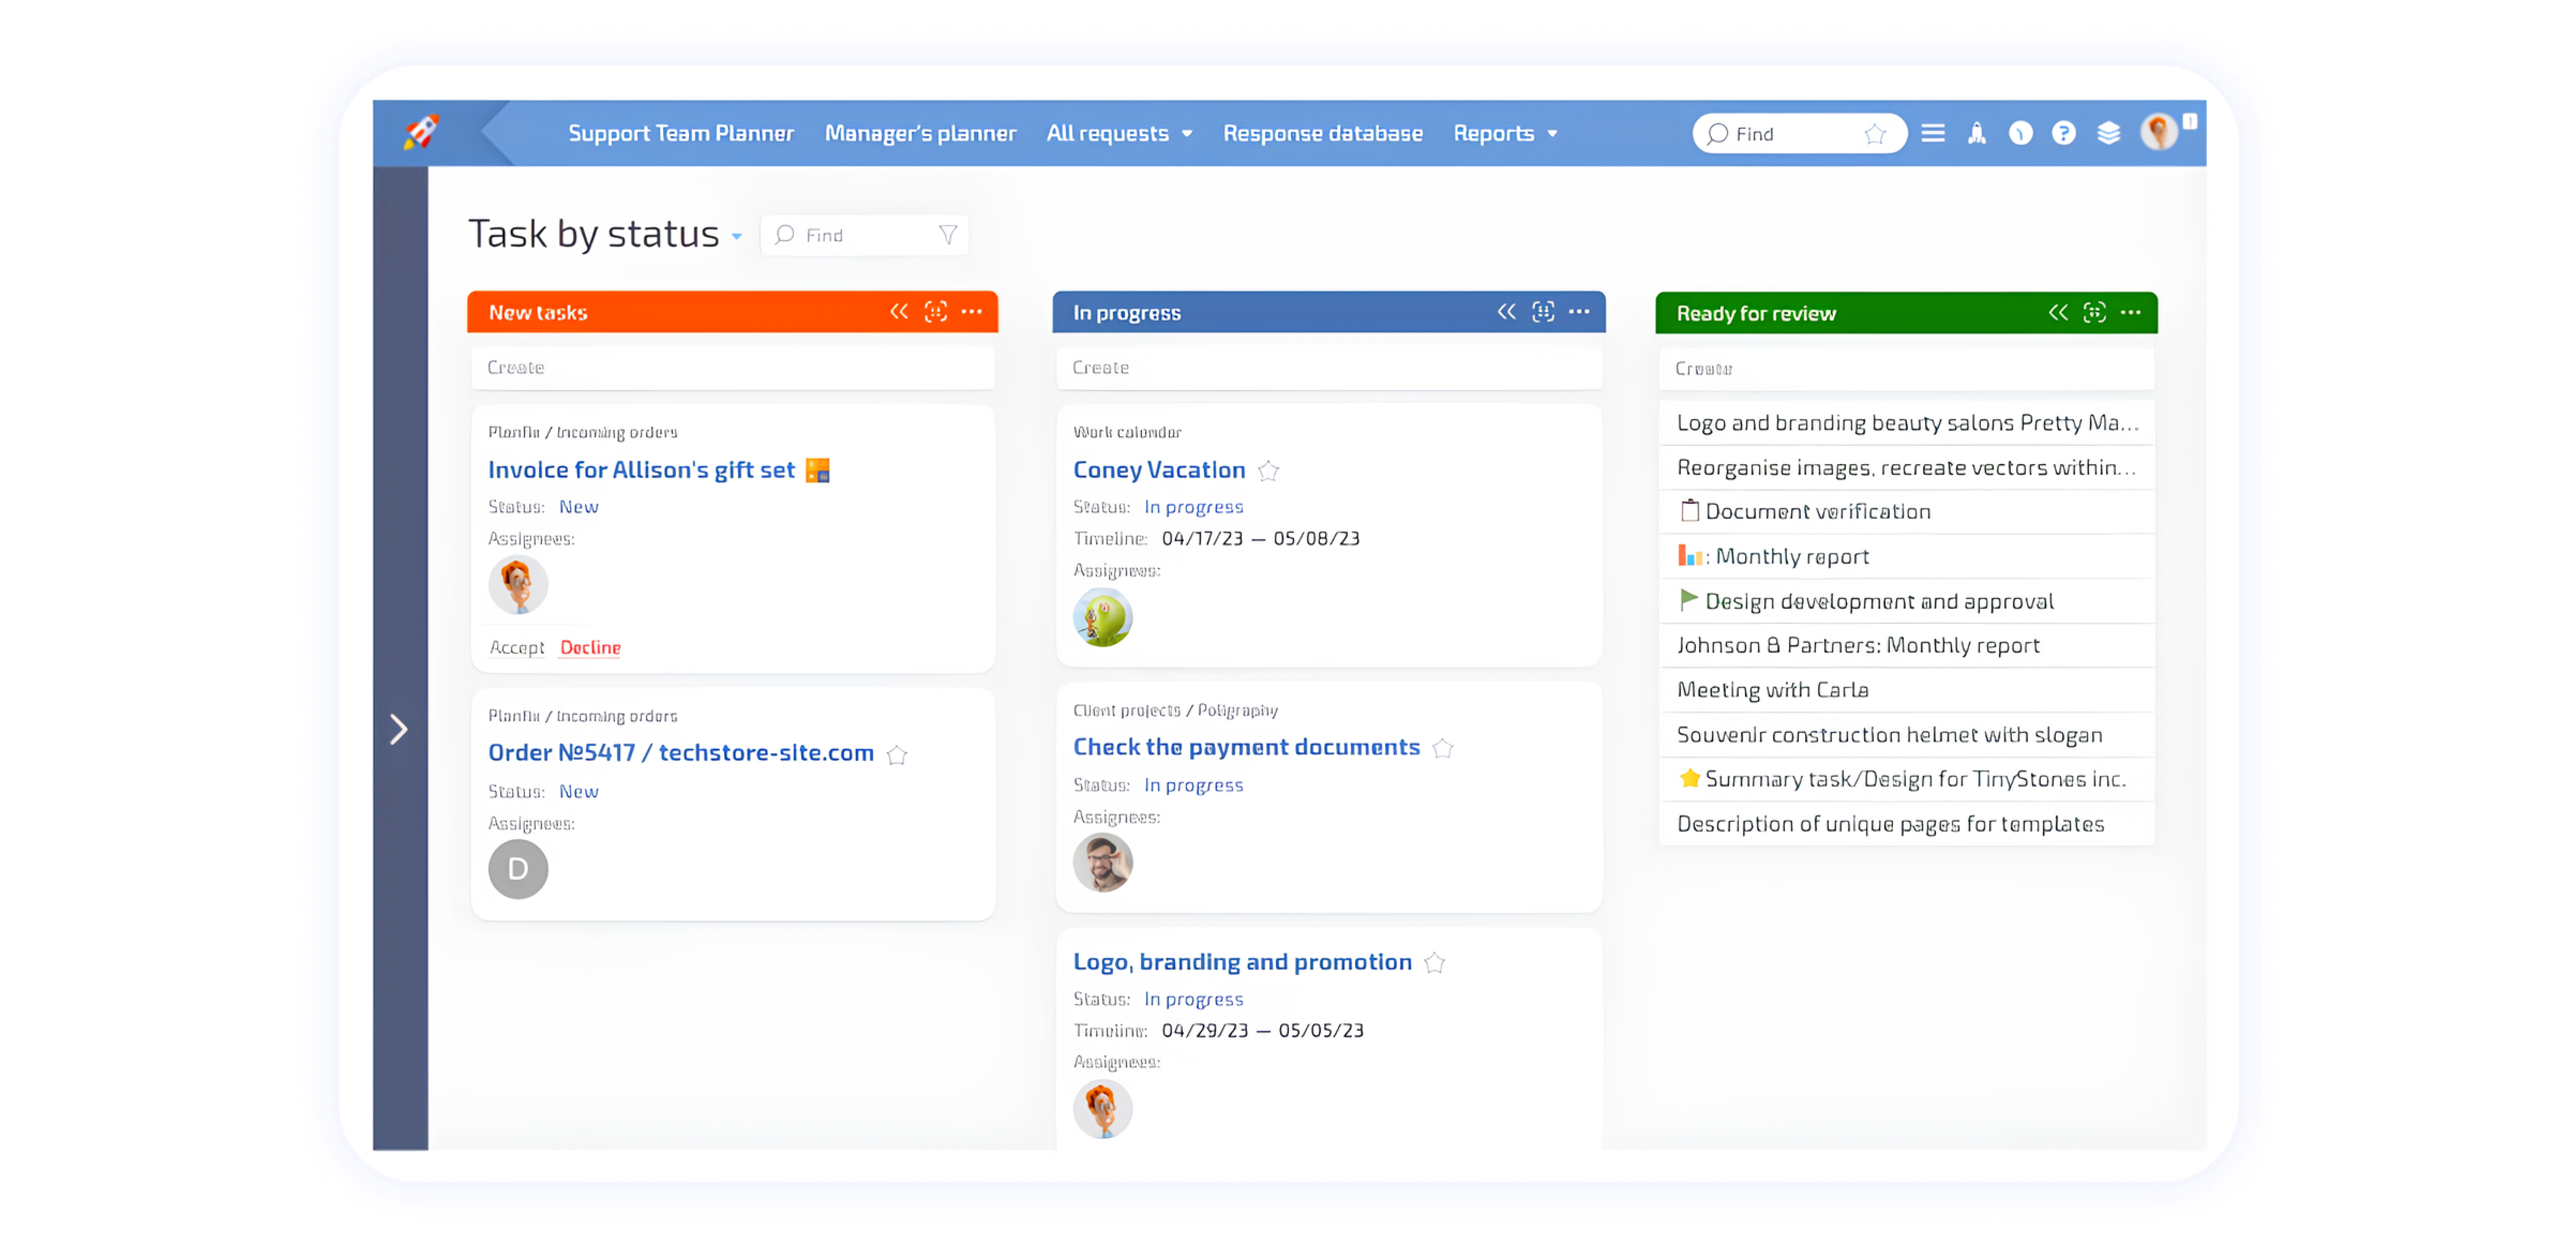The width and height of the screenshot is (2576, 1249).
Task: Go to Support Team Planner
Action: coord(681,134)
